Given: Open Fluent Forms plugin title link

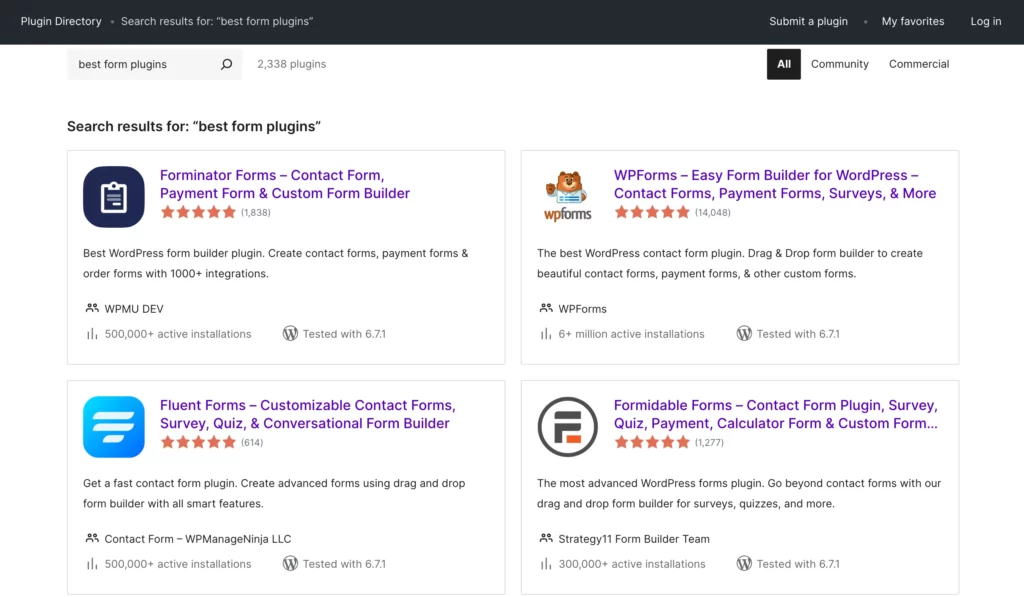Looking at the screenshot, I should [308, 414].
